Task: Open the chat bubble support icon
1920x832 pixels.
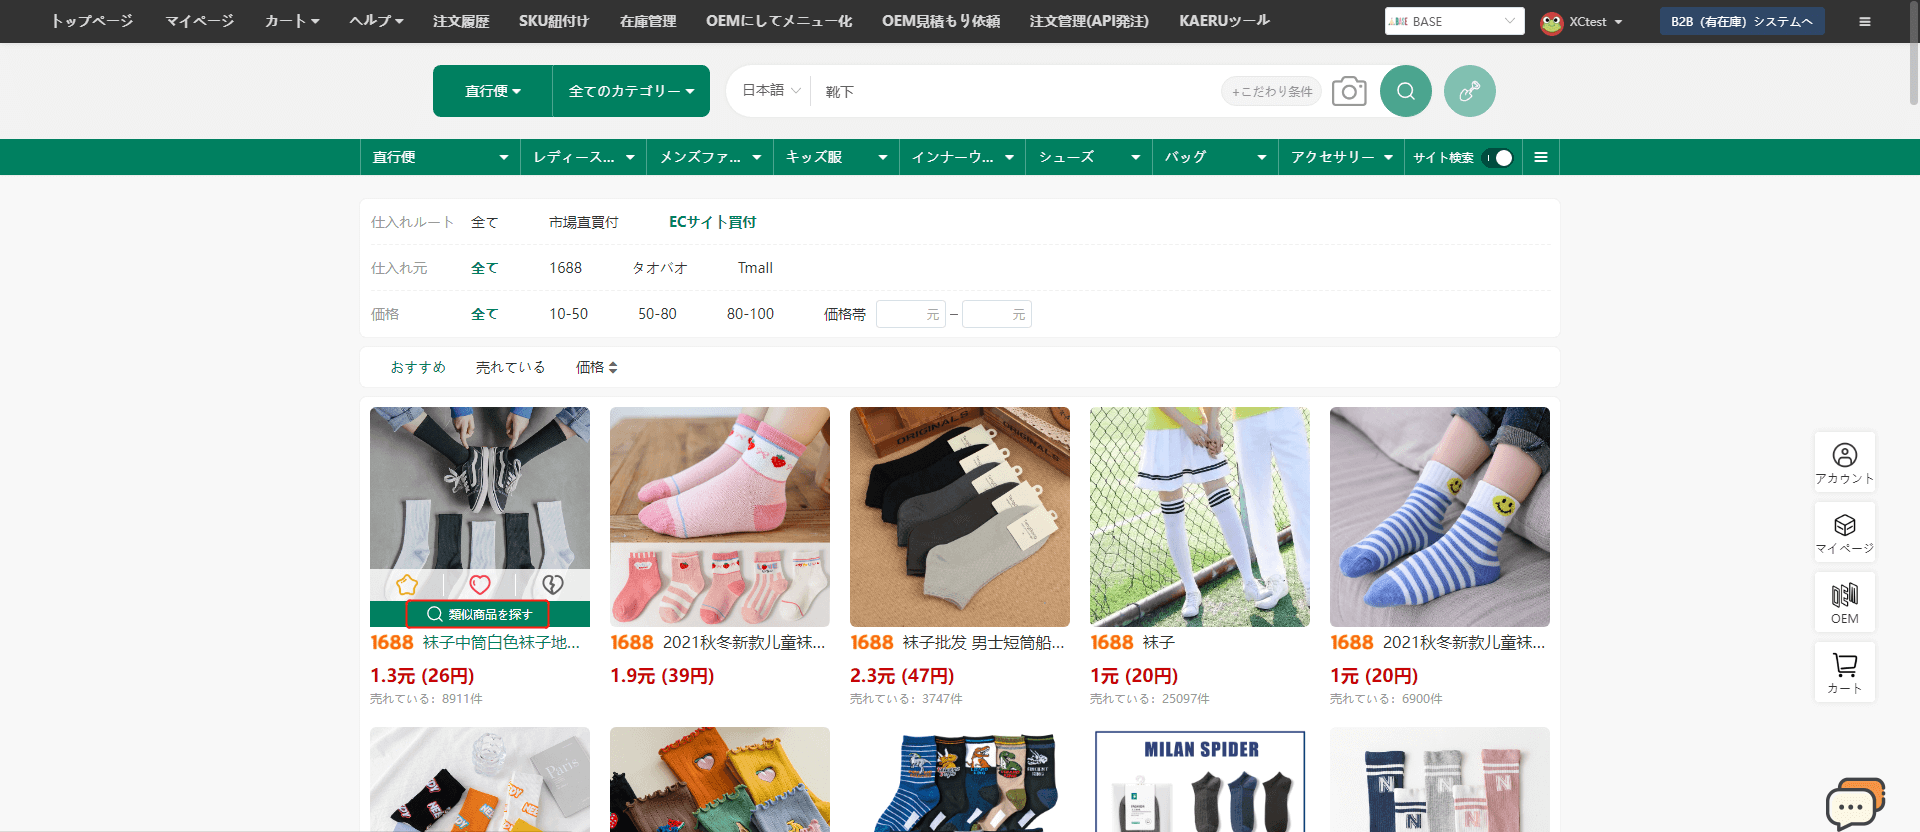Action: click(x=1855, y=804)
